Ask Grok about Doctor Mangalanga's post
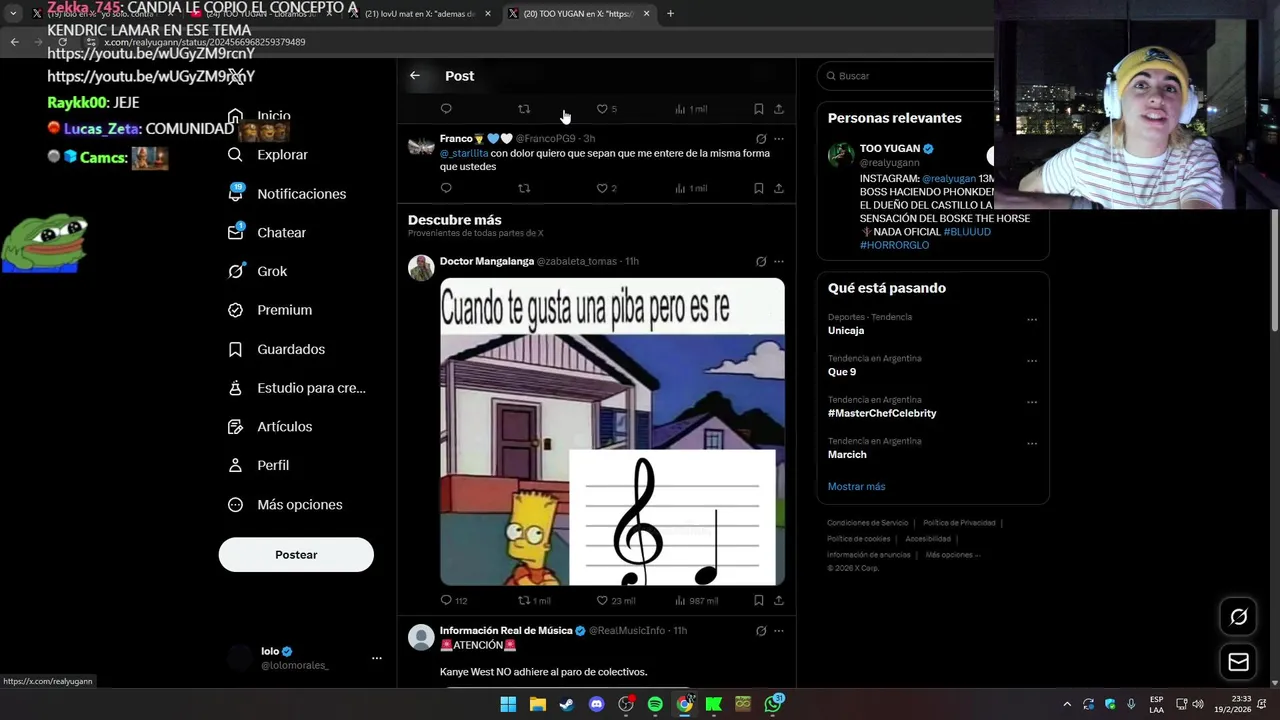 pos(761,262)
